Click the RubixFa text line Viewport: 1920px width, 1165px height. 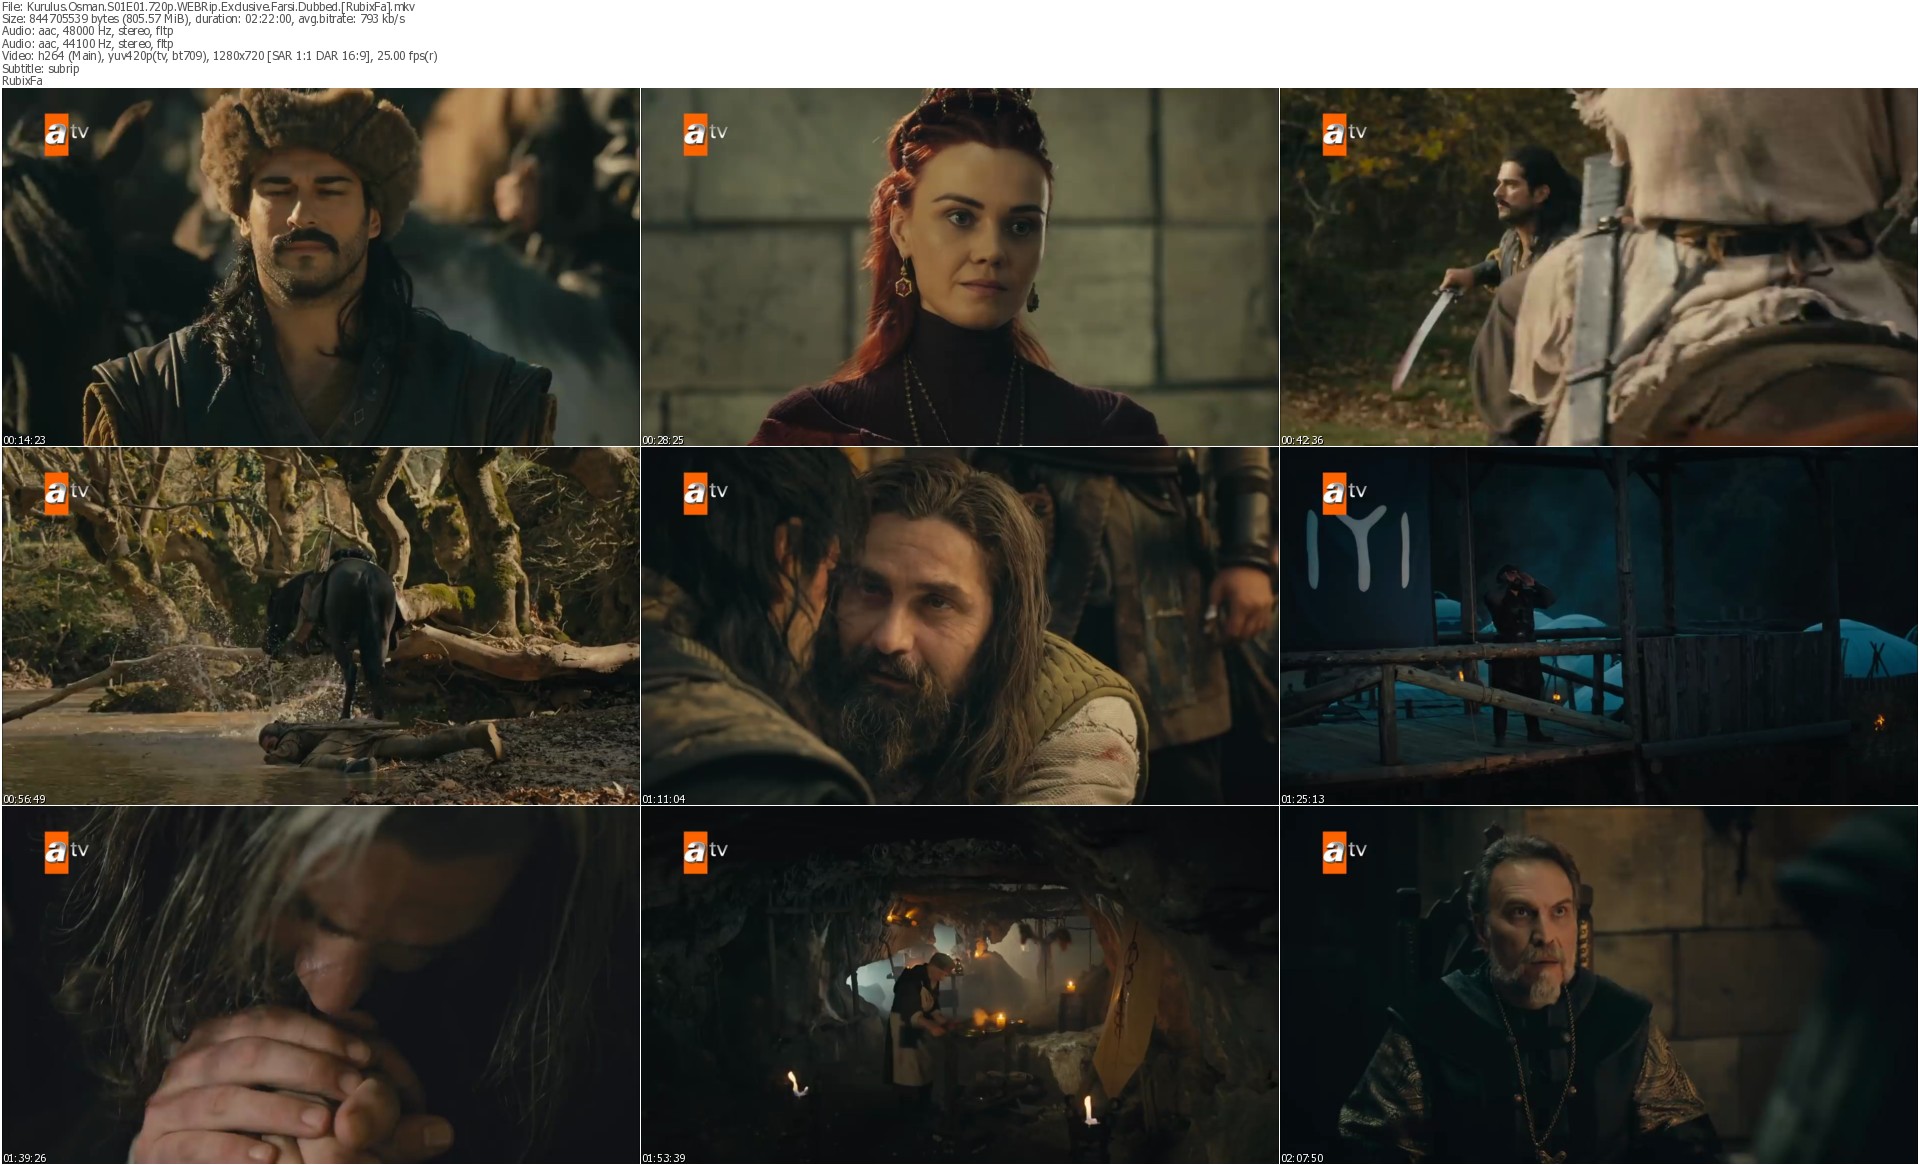tap(22, 81)
